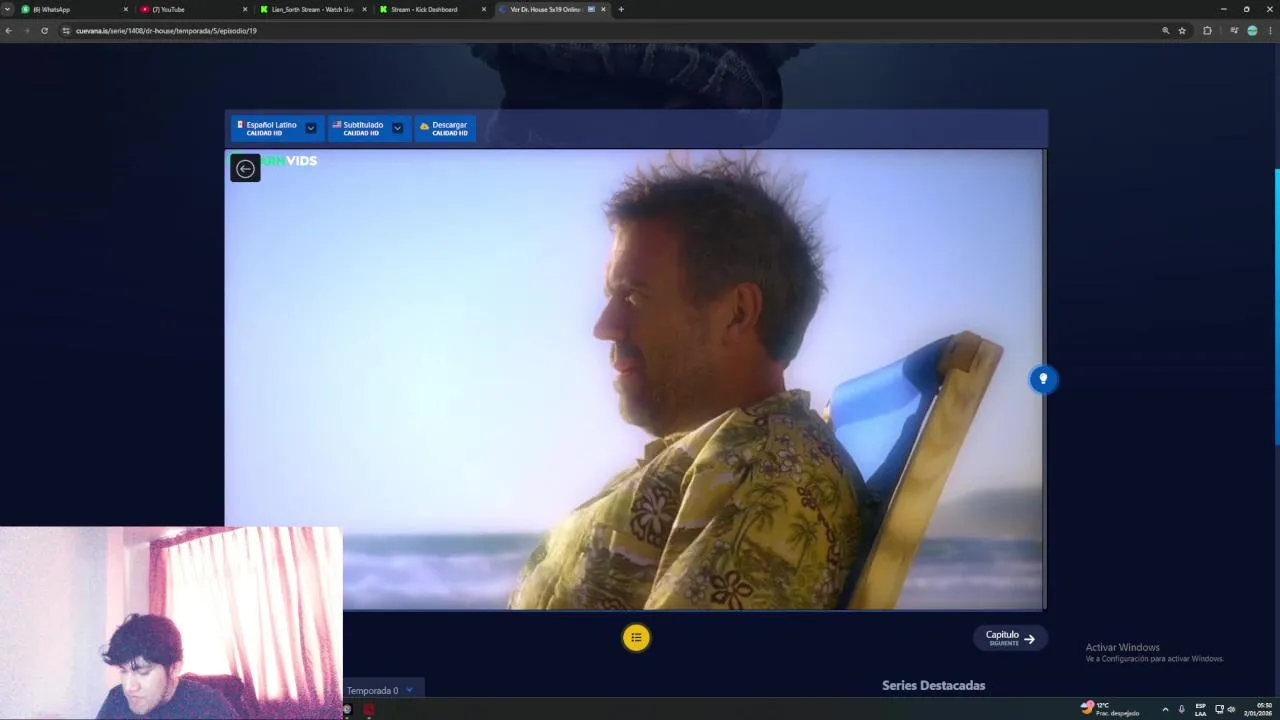Click the media playing indicator on Dr. House tab
This screenshot has width=1280, height=720.
click(x=591, y=9)
